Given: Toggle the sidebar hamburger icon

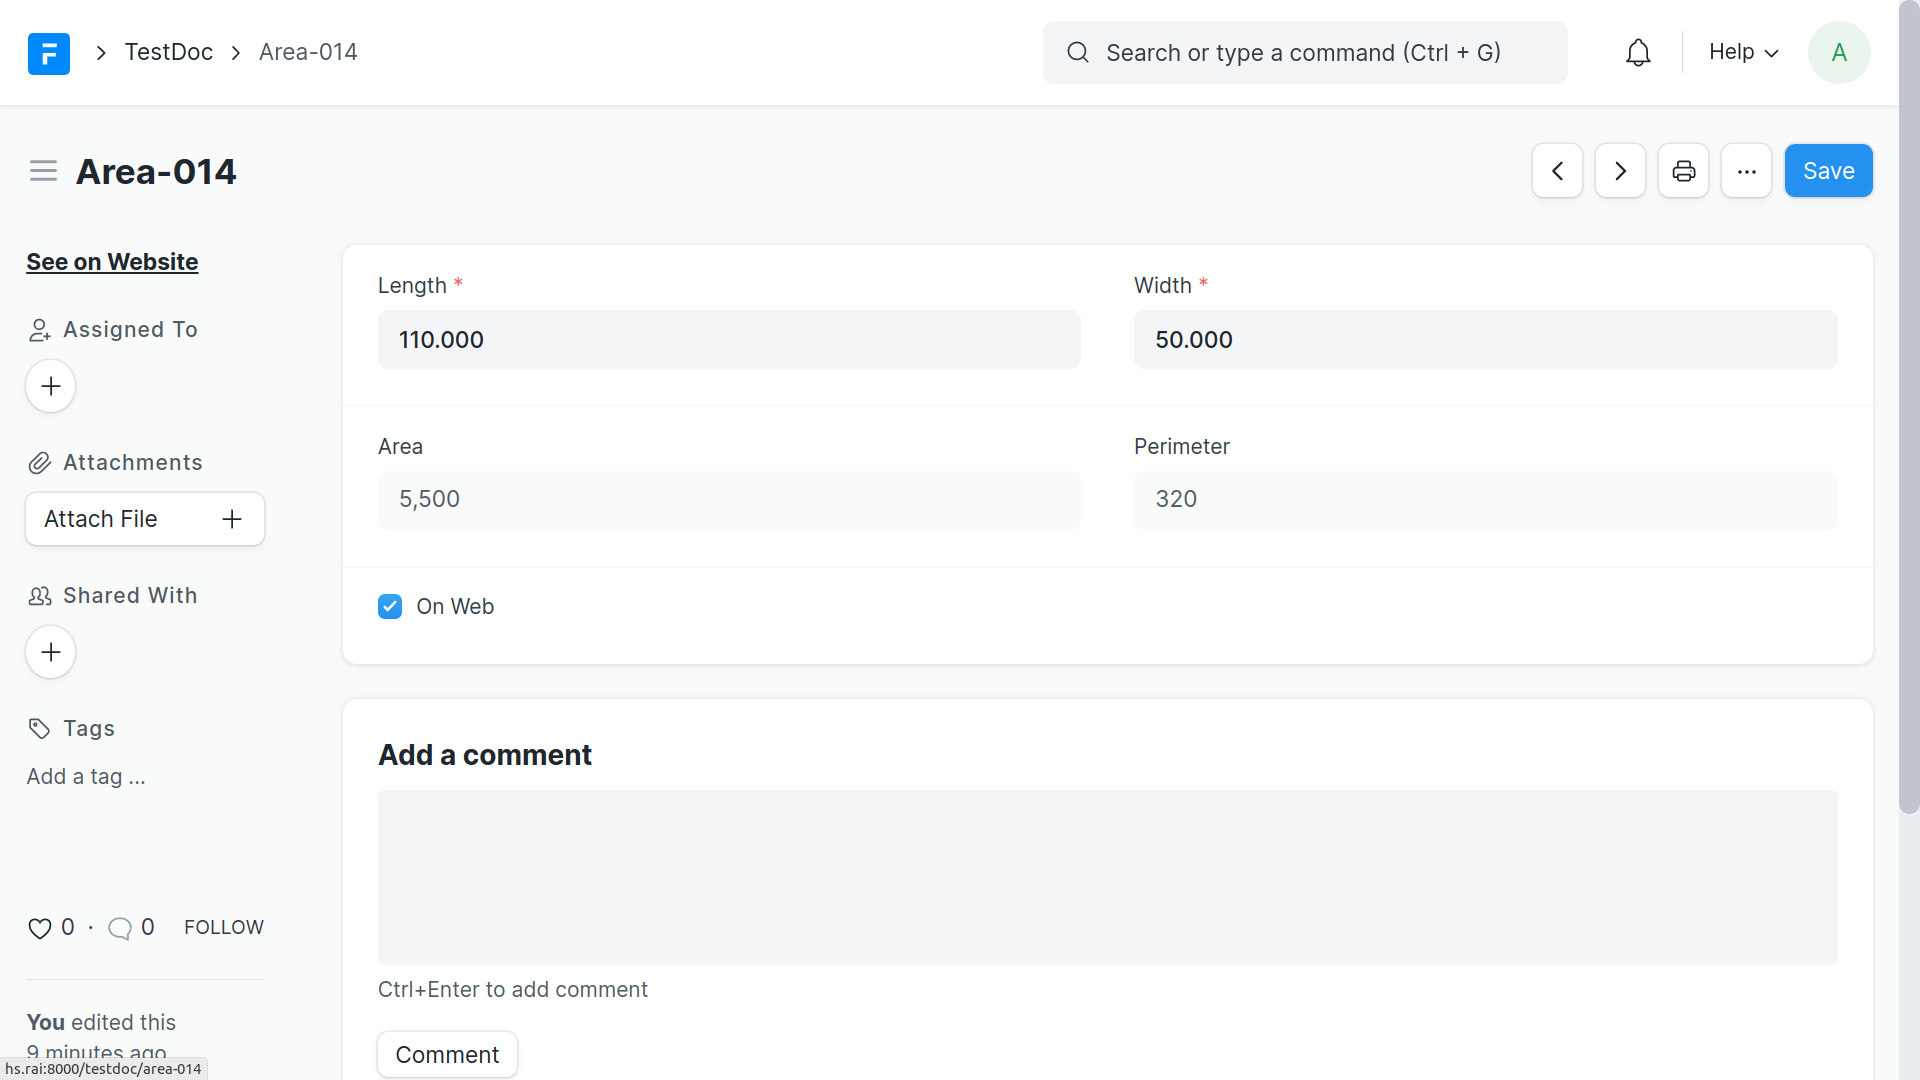Looking at the screenshot, I should tap(43, 171).
